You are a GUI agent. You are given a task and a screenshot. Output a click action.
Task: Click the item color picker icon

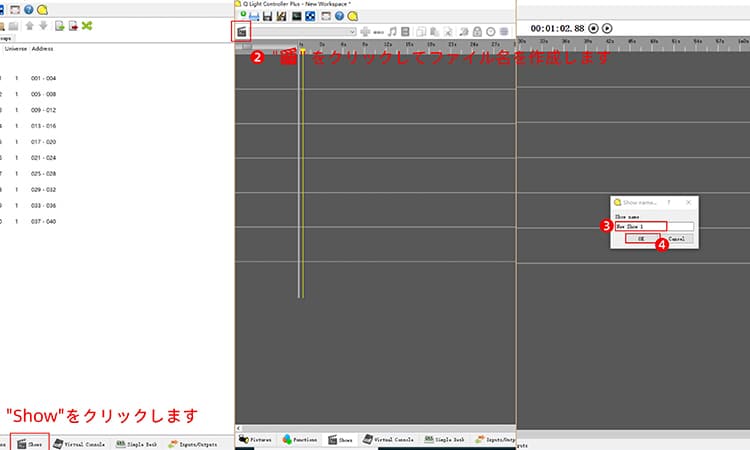click(x=463, y=32)
